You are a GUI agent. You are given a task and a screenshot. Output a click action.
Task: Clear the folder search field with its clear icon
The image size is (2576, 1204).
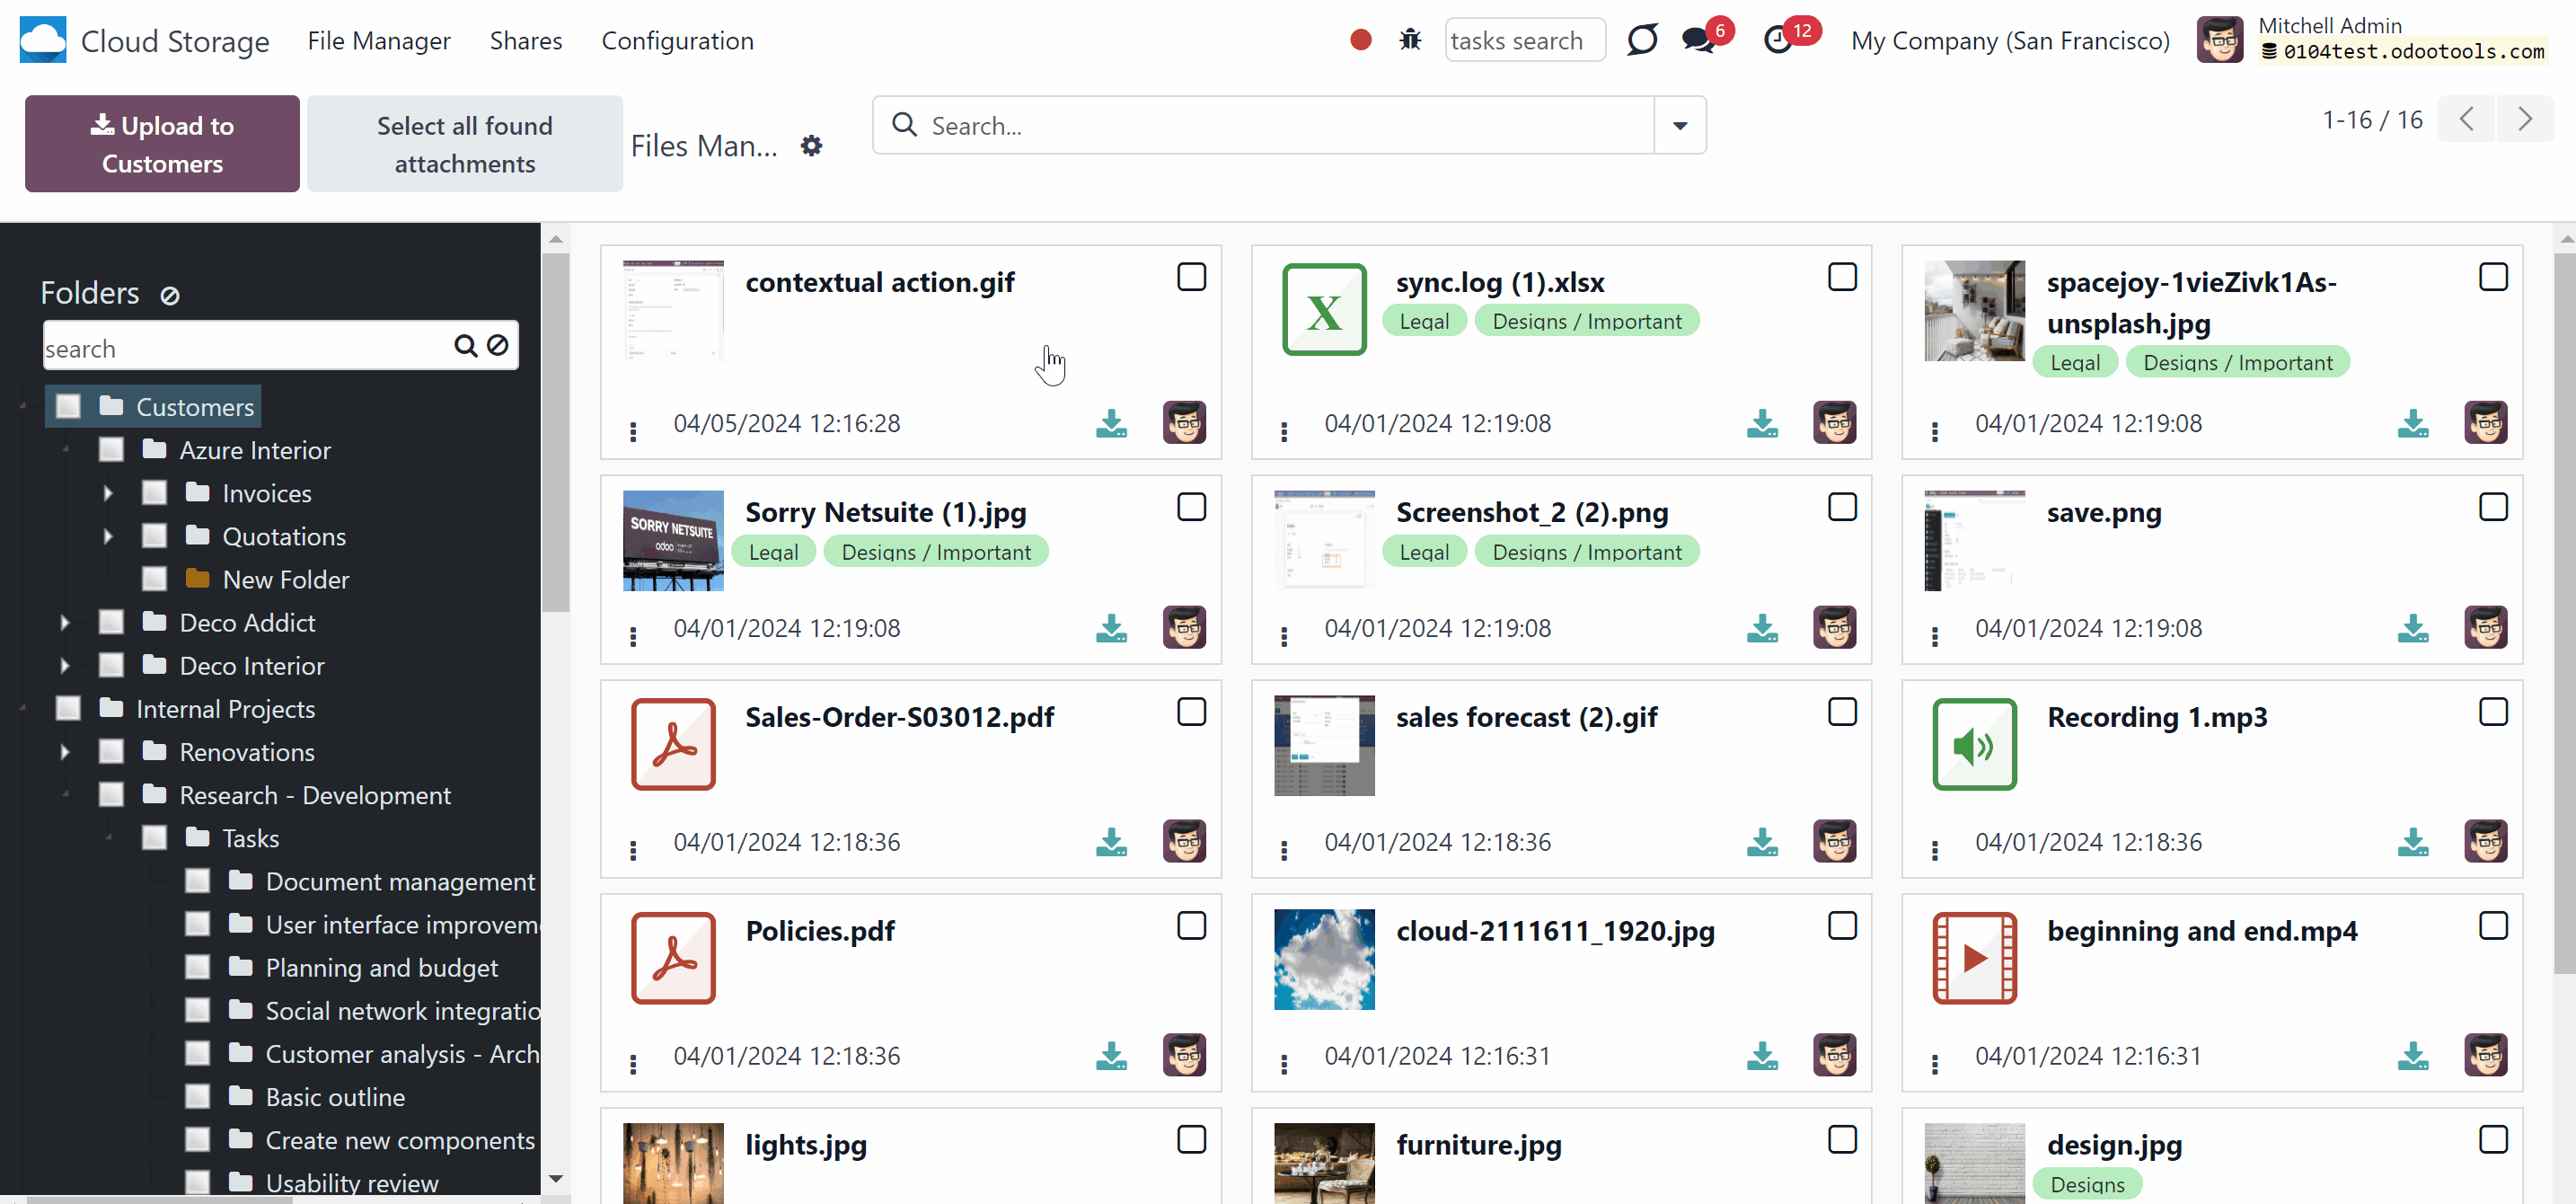coord(497,346)
